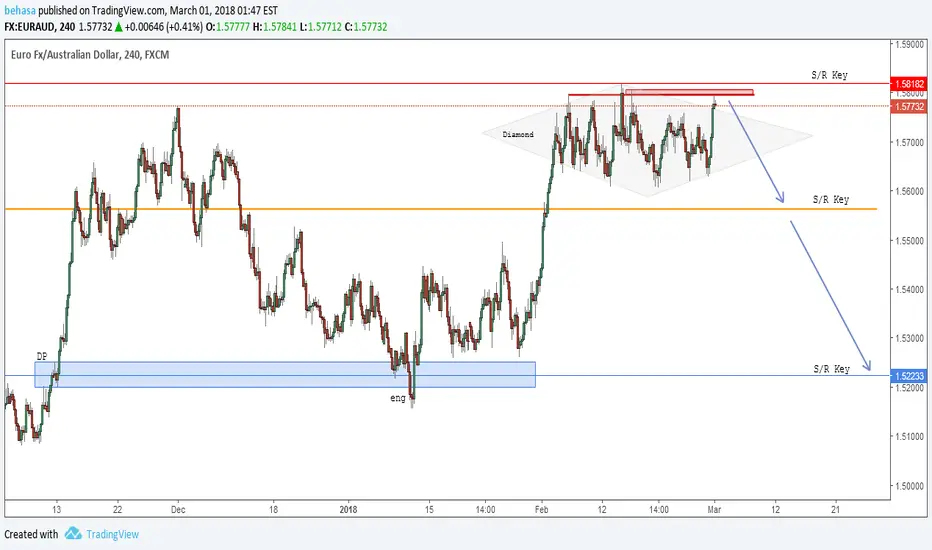Click the 1.59000 price axis value
The height and width of the screenshot is (550, 932).
pyautogui.click(x=909, y=44)
